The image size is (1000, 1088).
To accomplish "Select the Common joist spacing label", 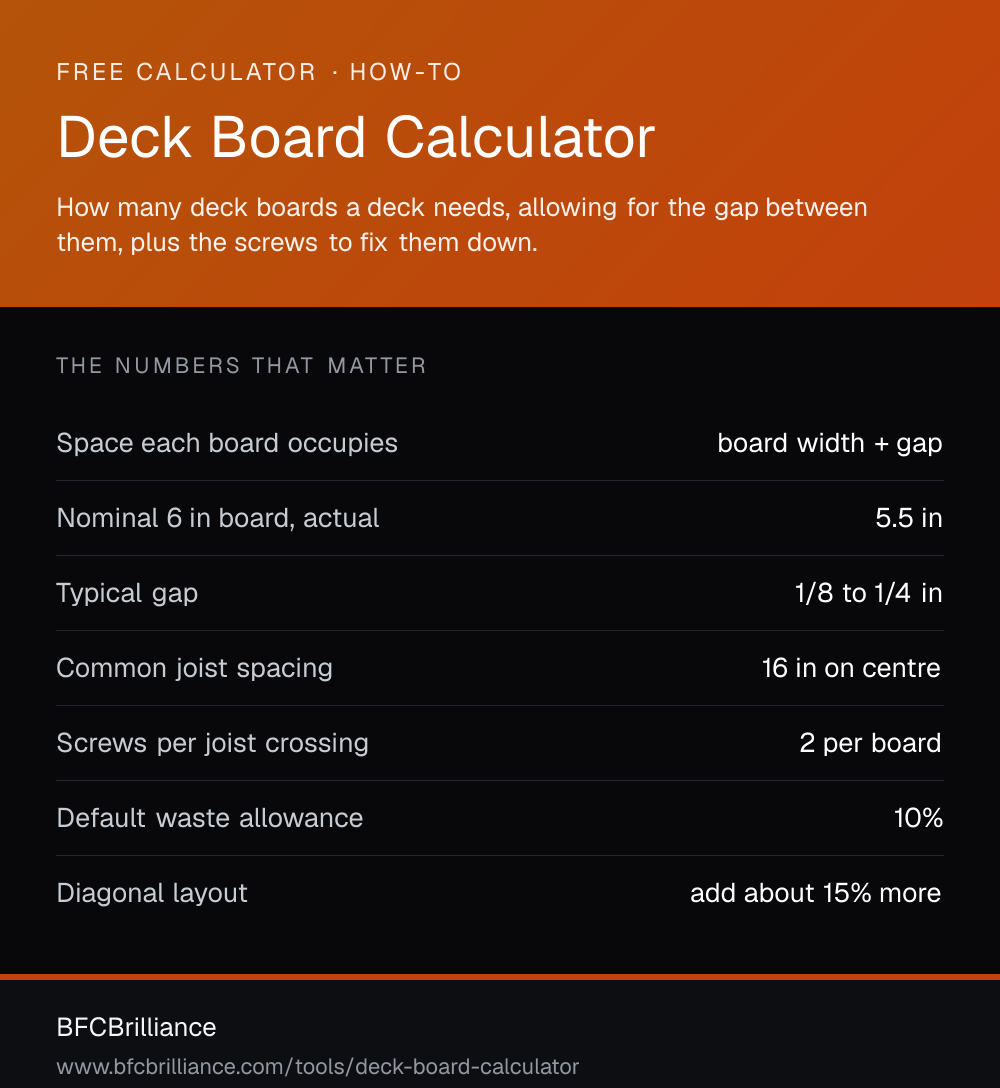I will pos(194,668).
